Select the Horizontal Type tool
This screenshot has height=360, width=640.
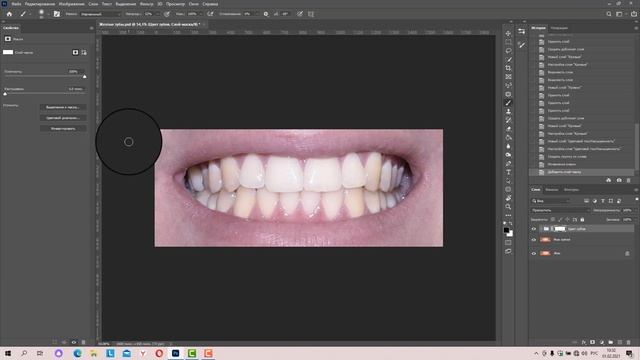pyautogui.click(x=508, y=172)
